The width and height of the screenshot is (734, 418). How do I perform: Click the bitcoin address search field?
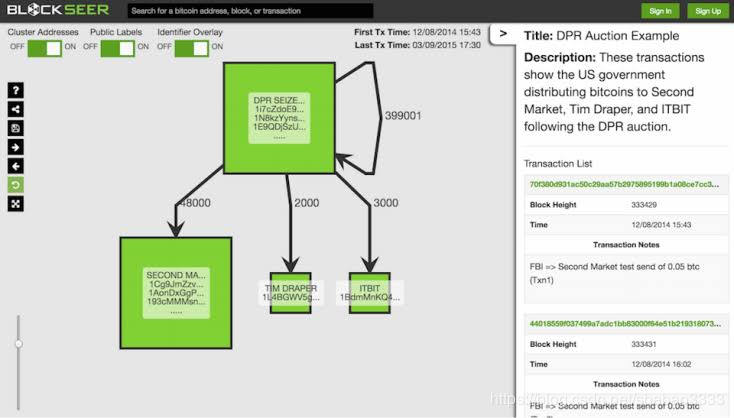250,11
